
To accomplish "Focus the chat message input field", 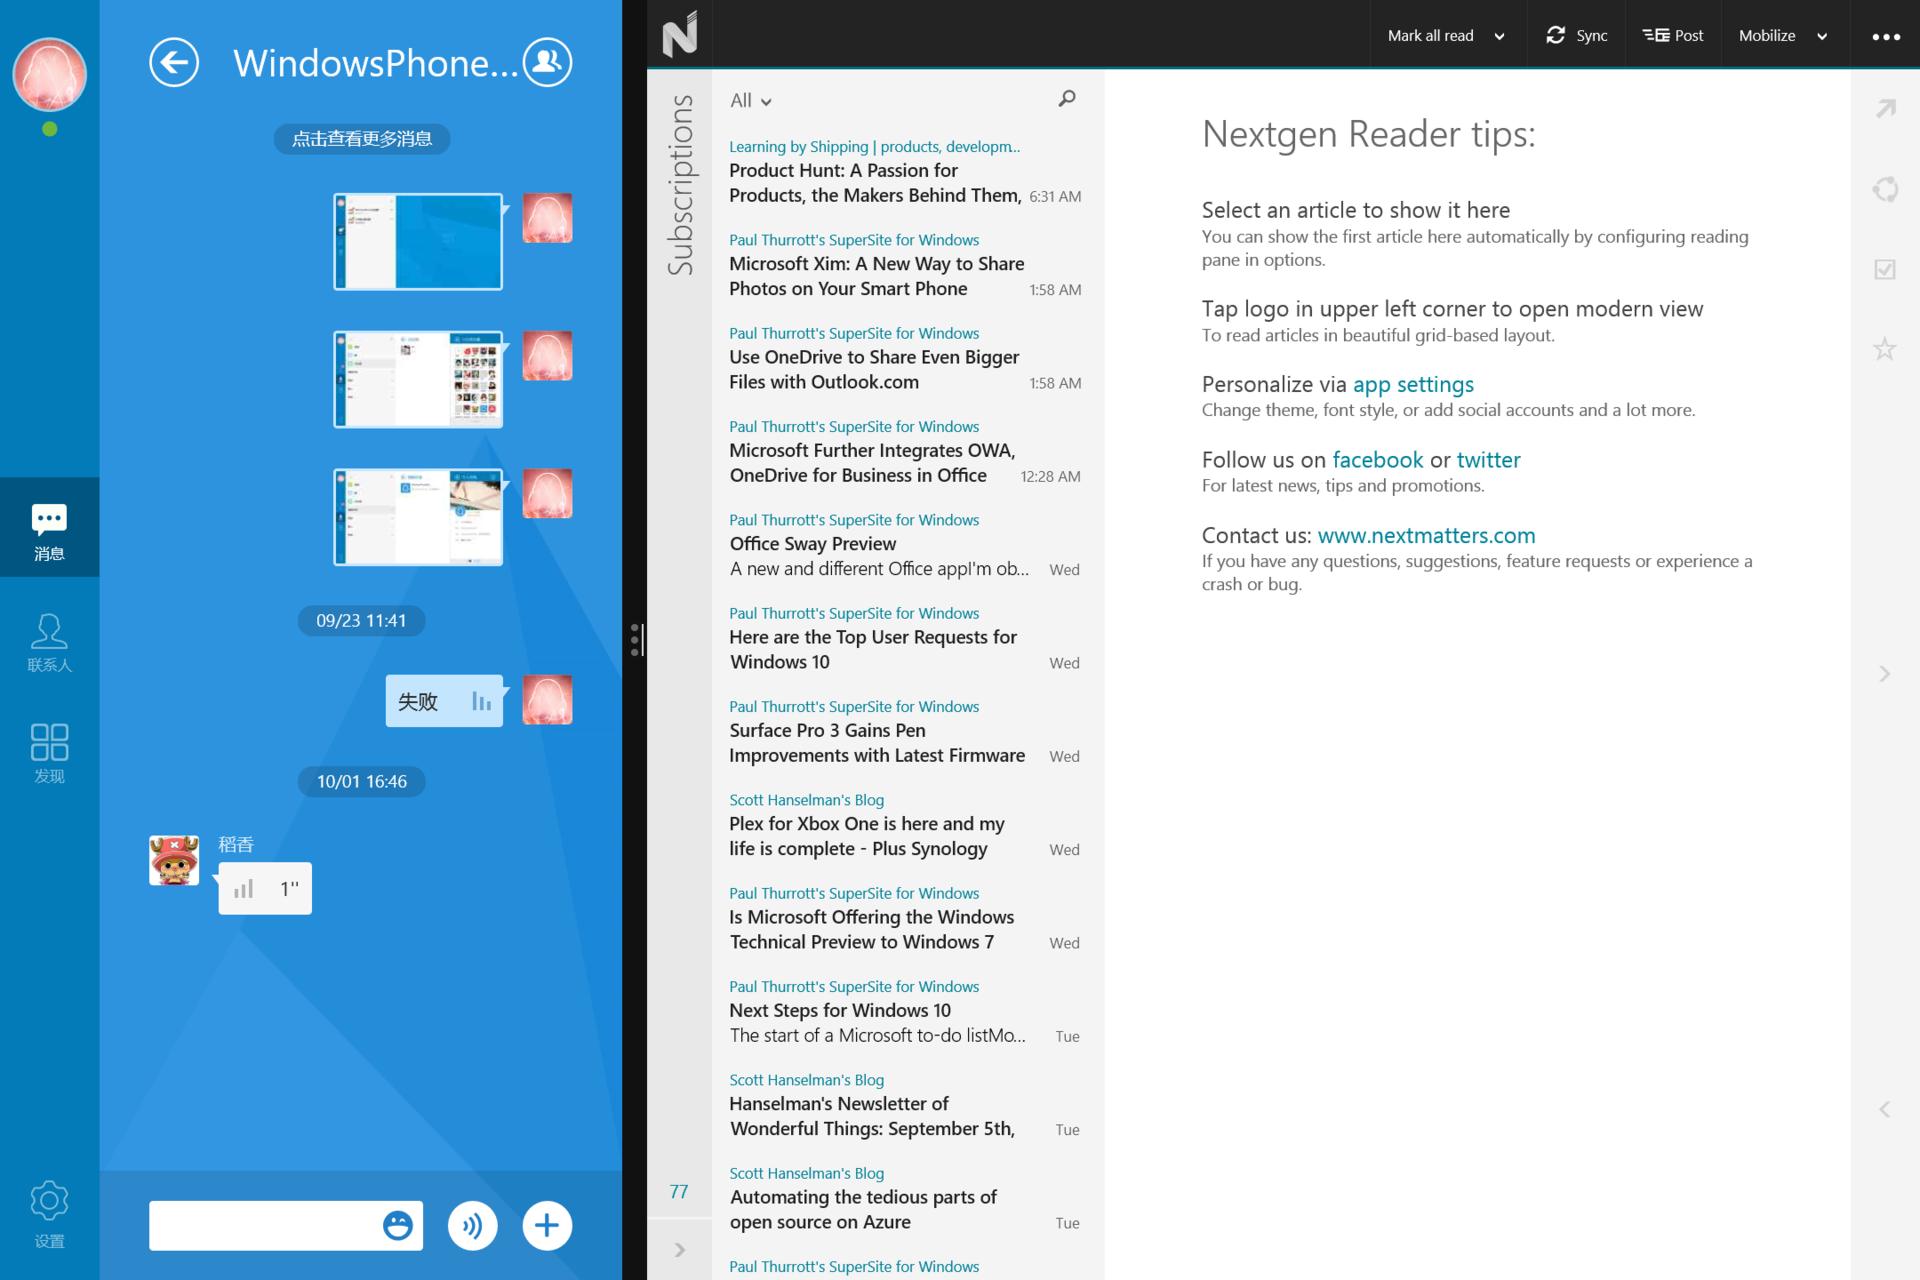I will 264,1225.
